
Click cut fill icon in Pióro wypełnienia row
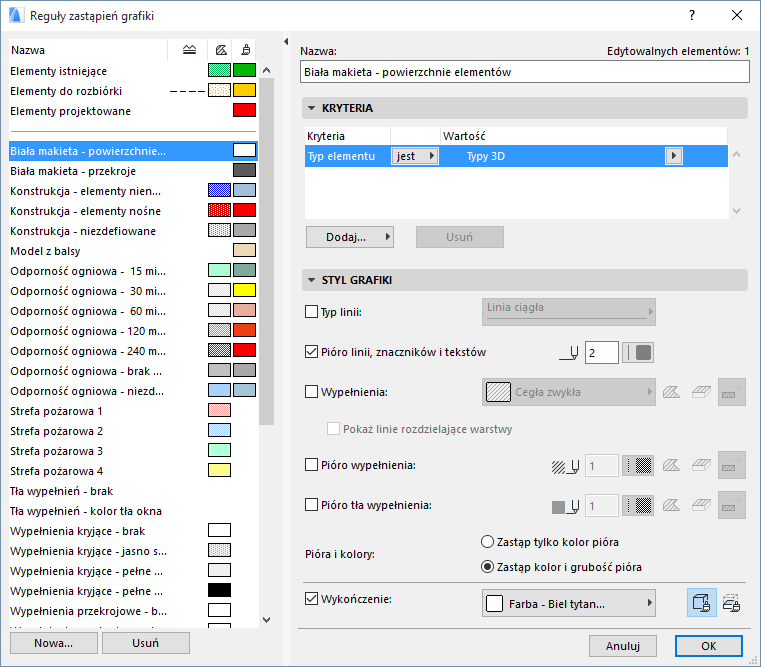pyautogui.click(x=731, y=466)
